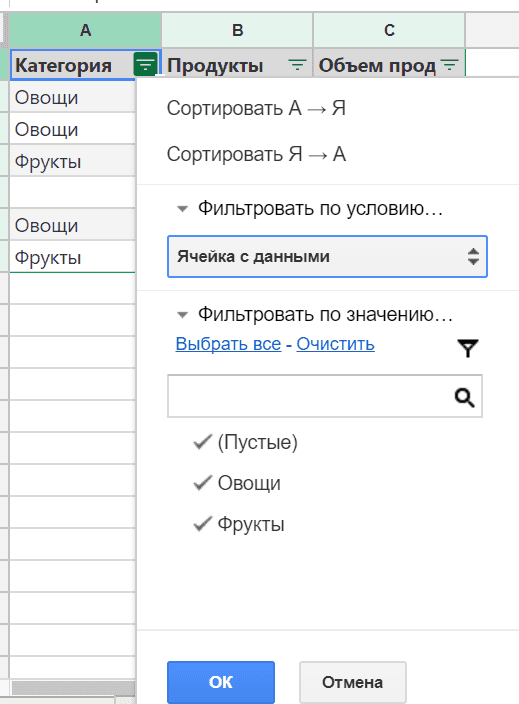Focus the filter value search field
The width and height of the screenshot is (519, 704).
(x=325, y=396)
